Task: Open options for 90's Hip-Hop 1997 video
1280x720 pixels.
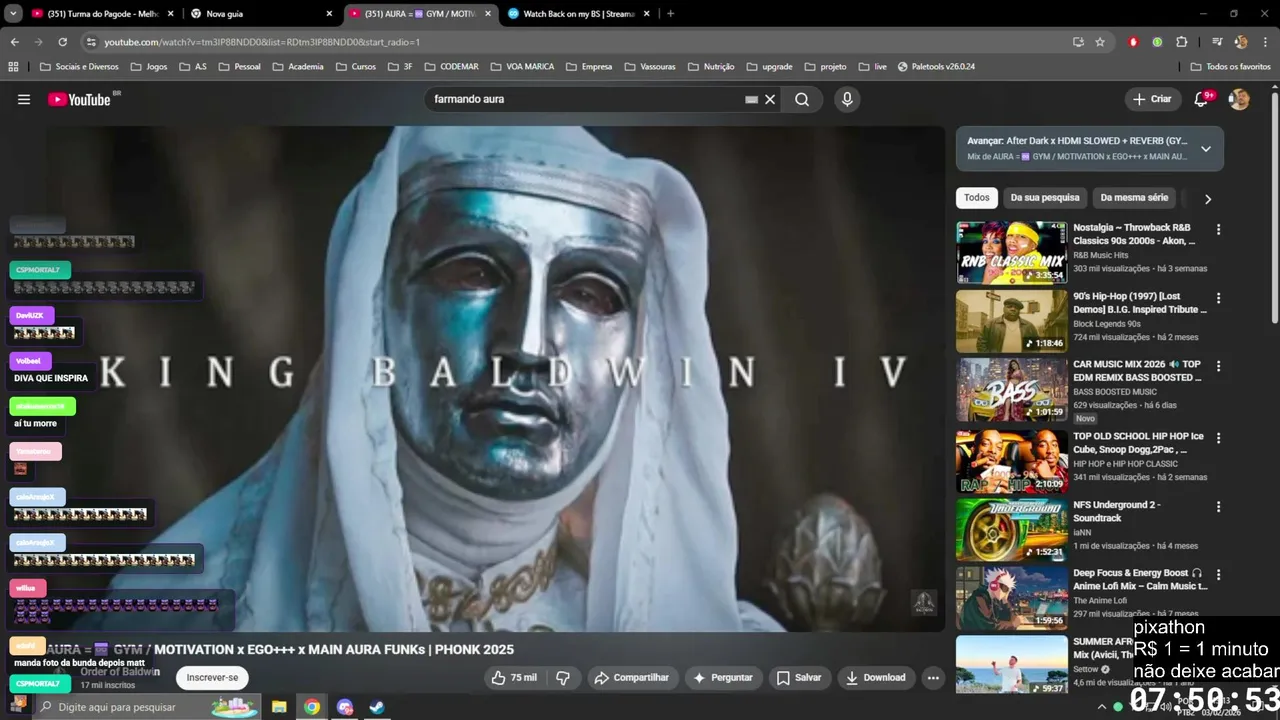Action: pos(1218,298)
